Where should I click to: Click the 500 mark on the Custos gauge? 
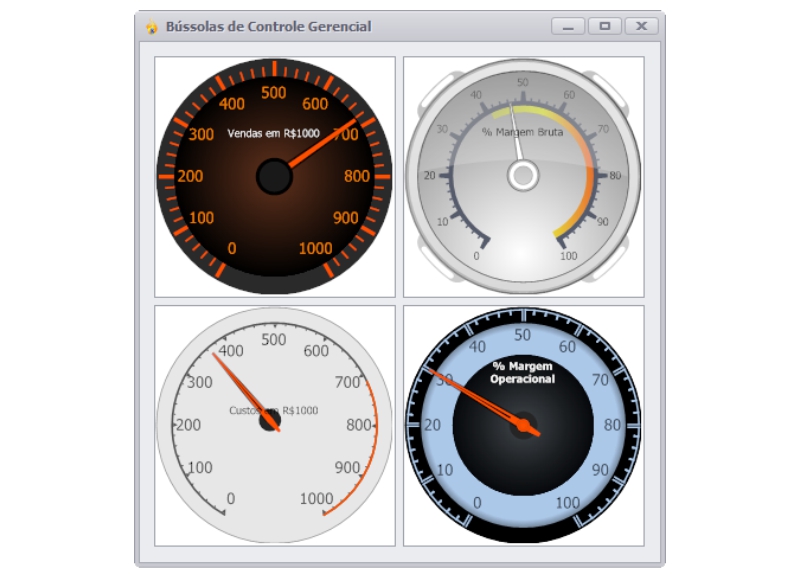pos(274,340)
